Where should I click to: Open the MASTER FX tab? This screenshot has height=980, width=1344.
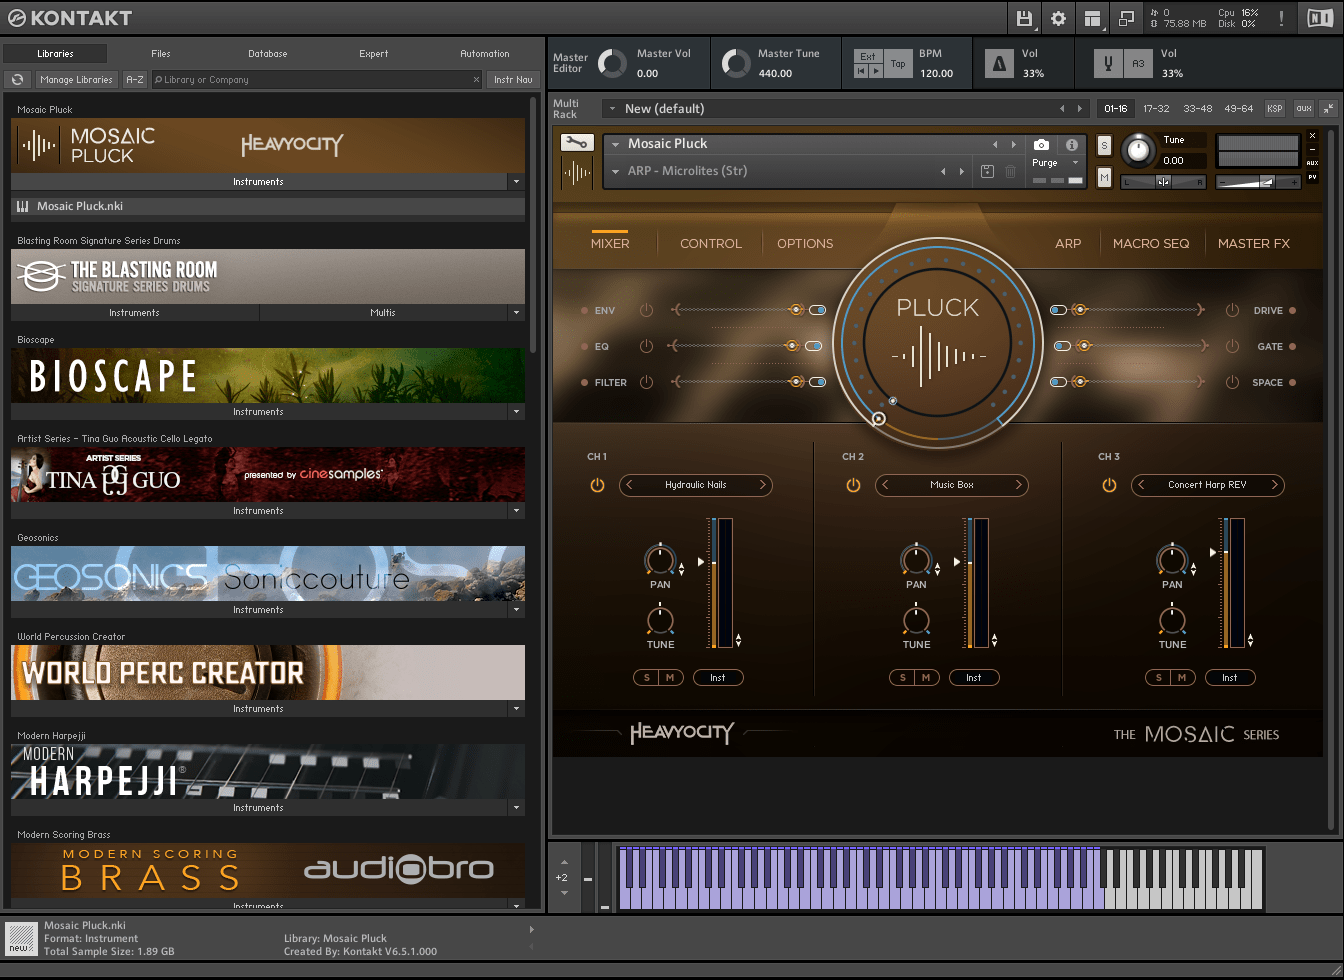point(1254,244)
